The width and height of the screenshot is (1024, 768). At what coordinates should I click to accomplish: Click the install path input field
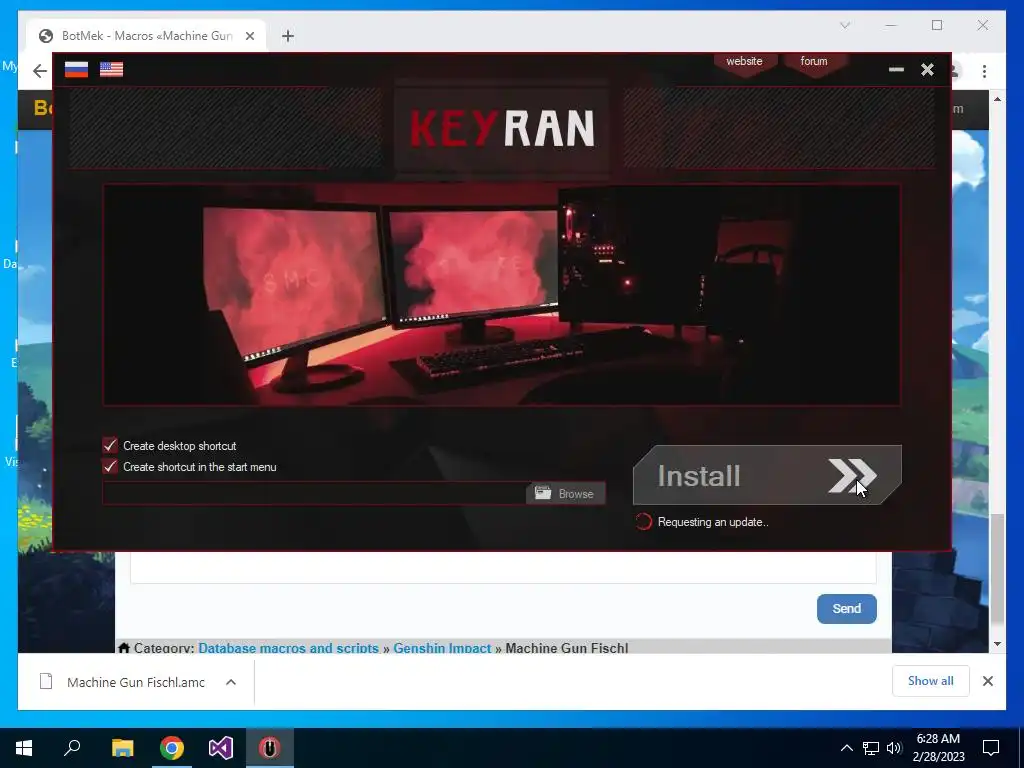click(314, 493)
